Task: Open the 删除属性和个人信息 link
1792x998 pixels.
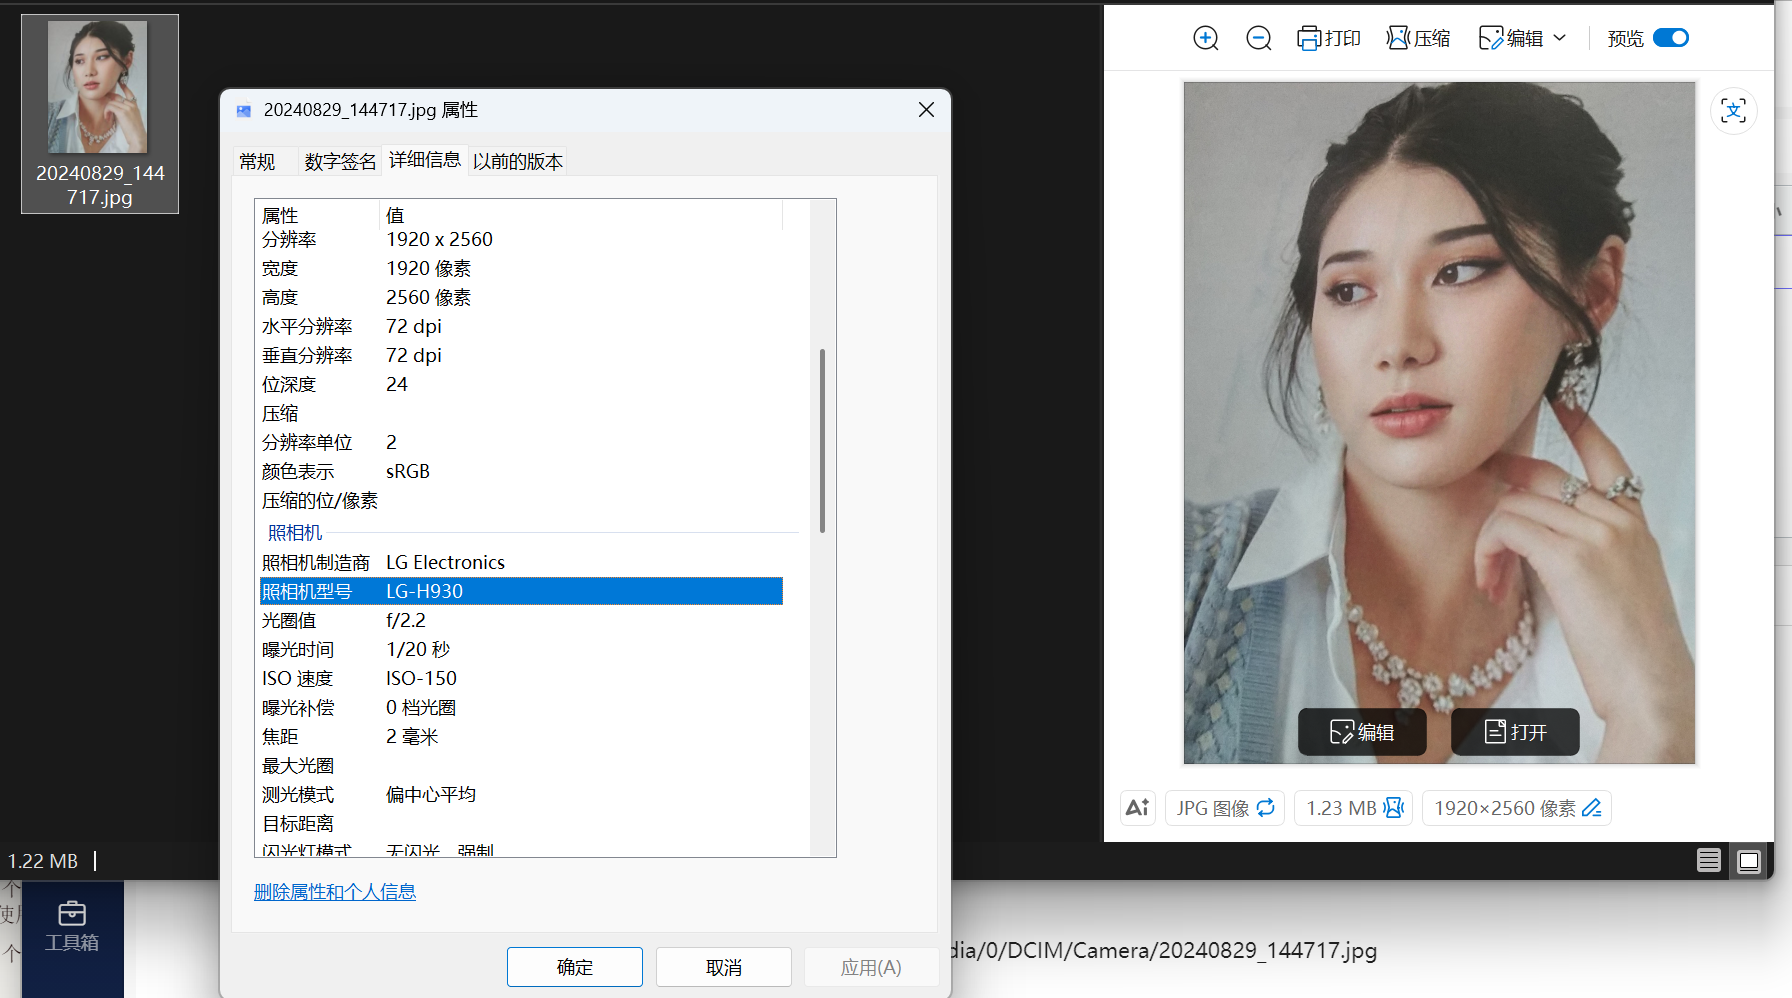Action: tap(335, 892)
